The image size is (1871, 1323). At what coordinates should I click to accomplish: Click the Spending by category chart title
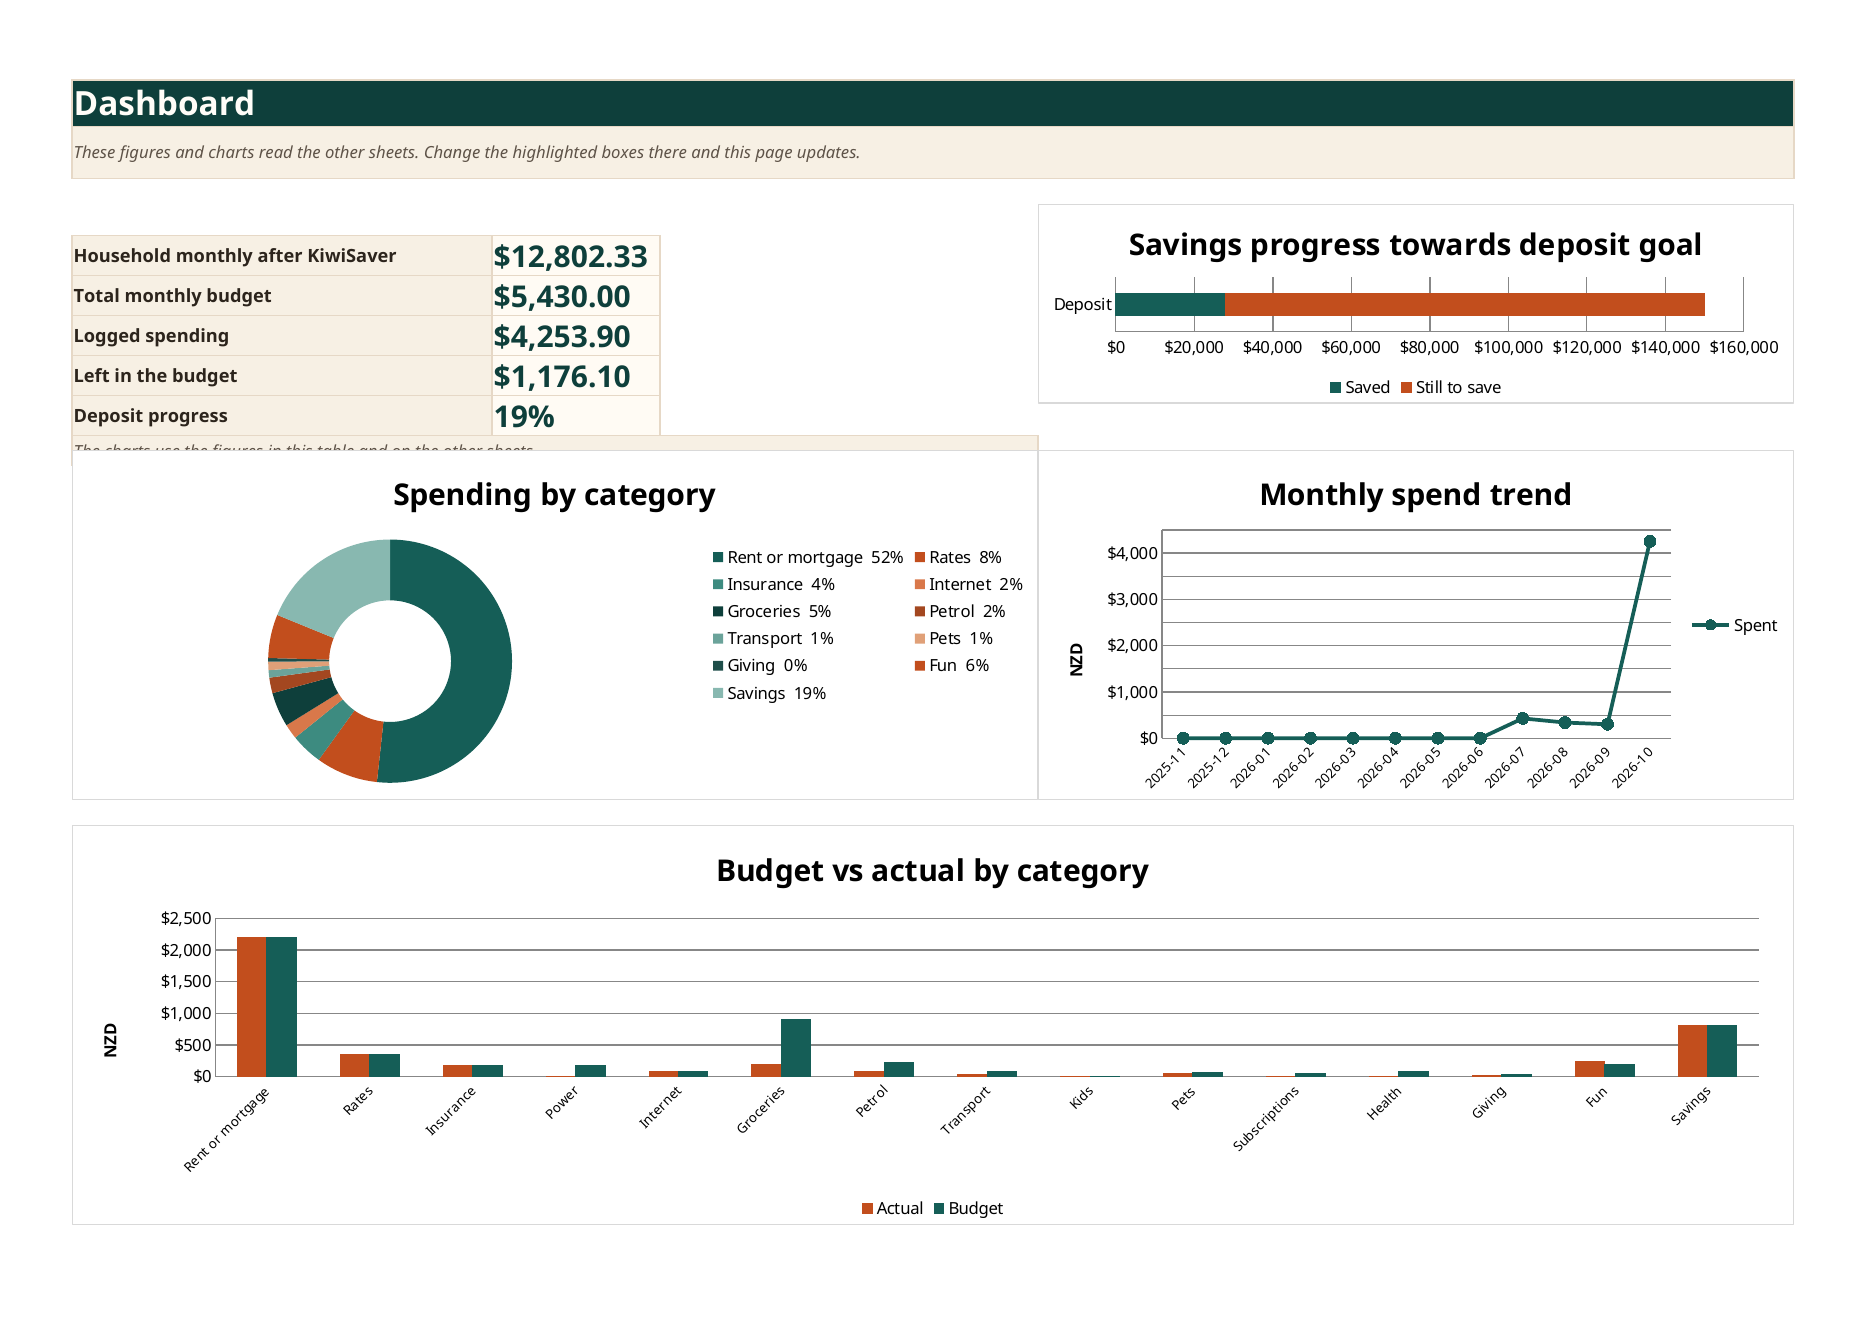pyautogui.click(x=554, y=495)
